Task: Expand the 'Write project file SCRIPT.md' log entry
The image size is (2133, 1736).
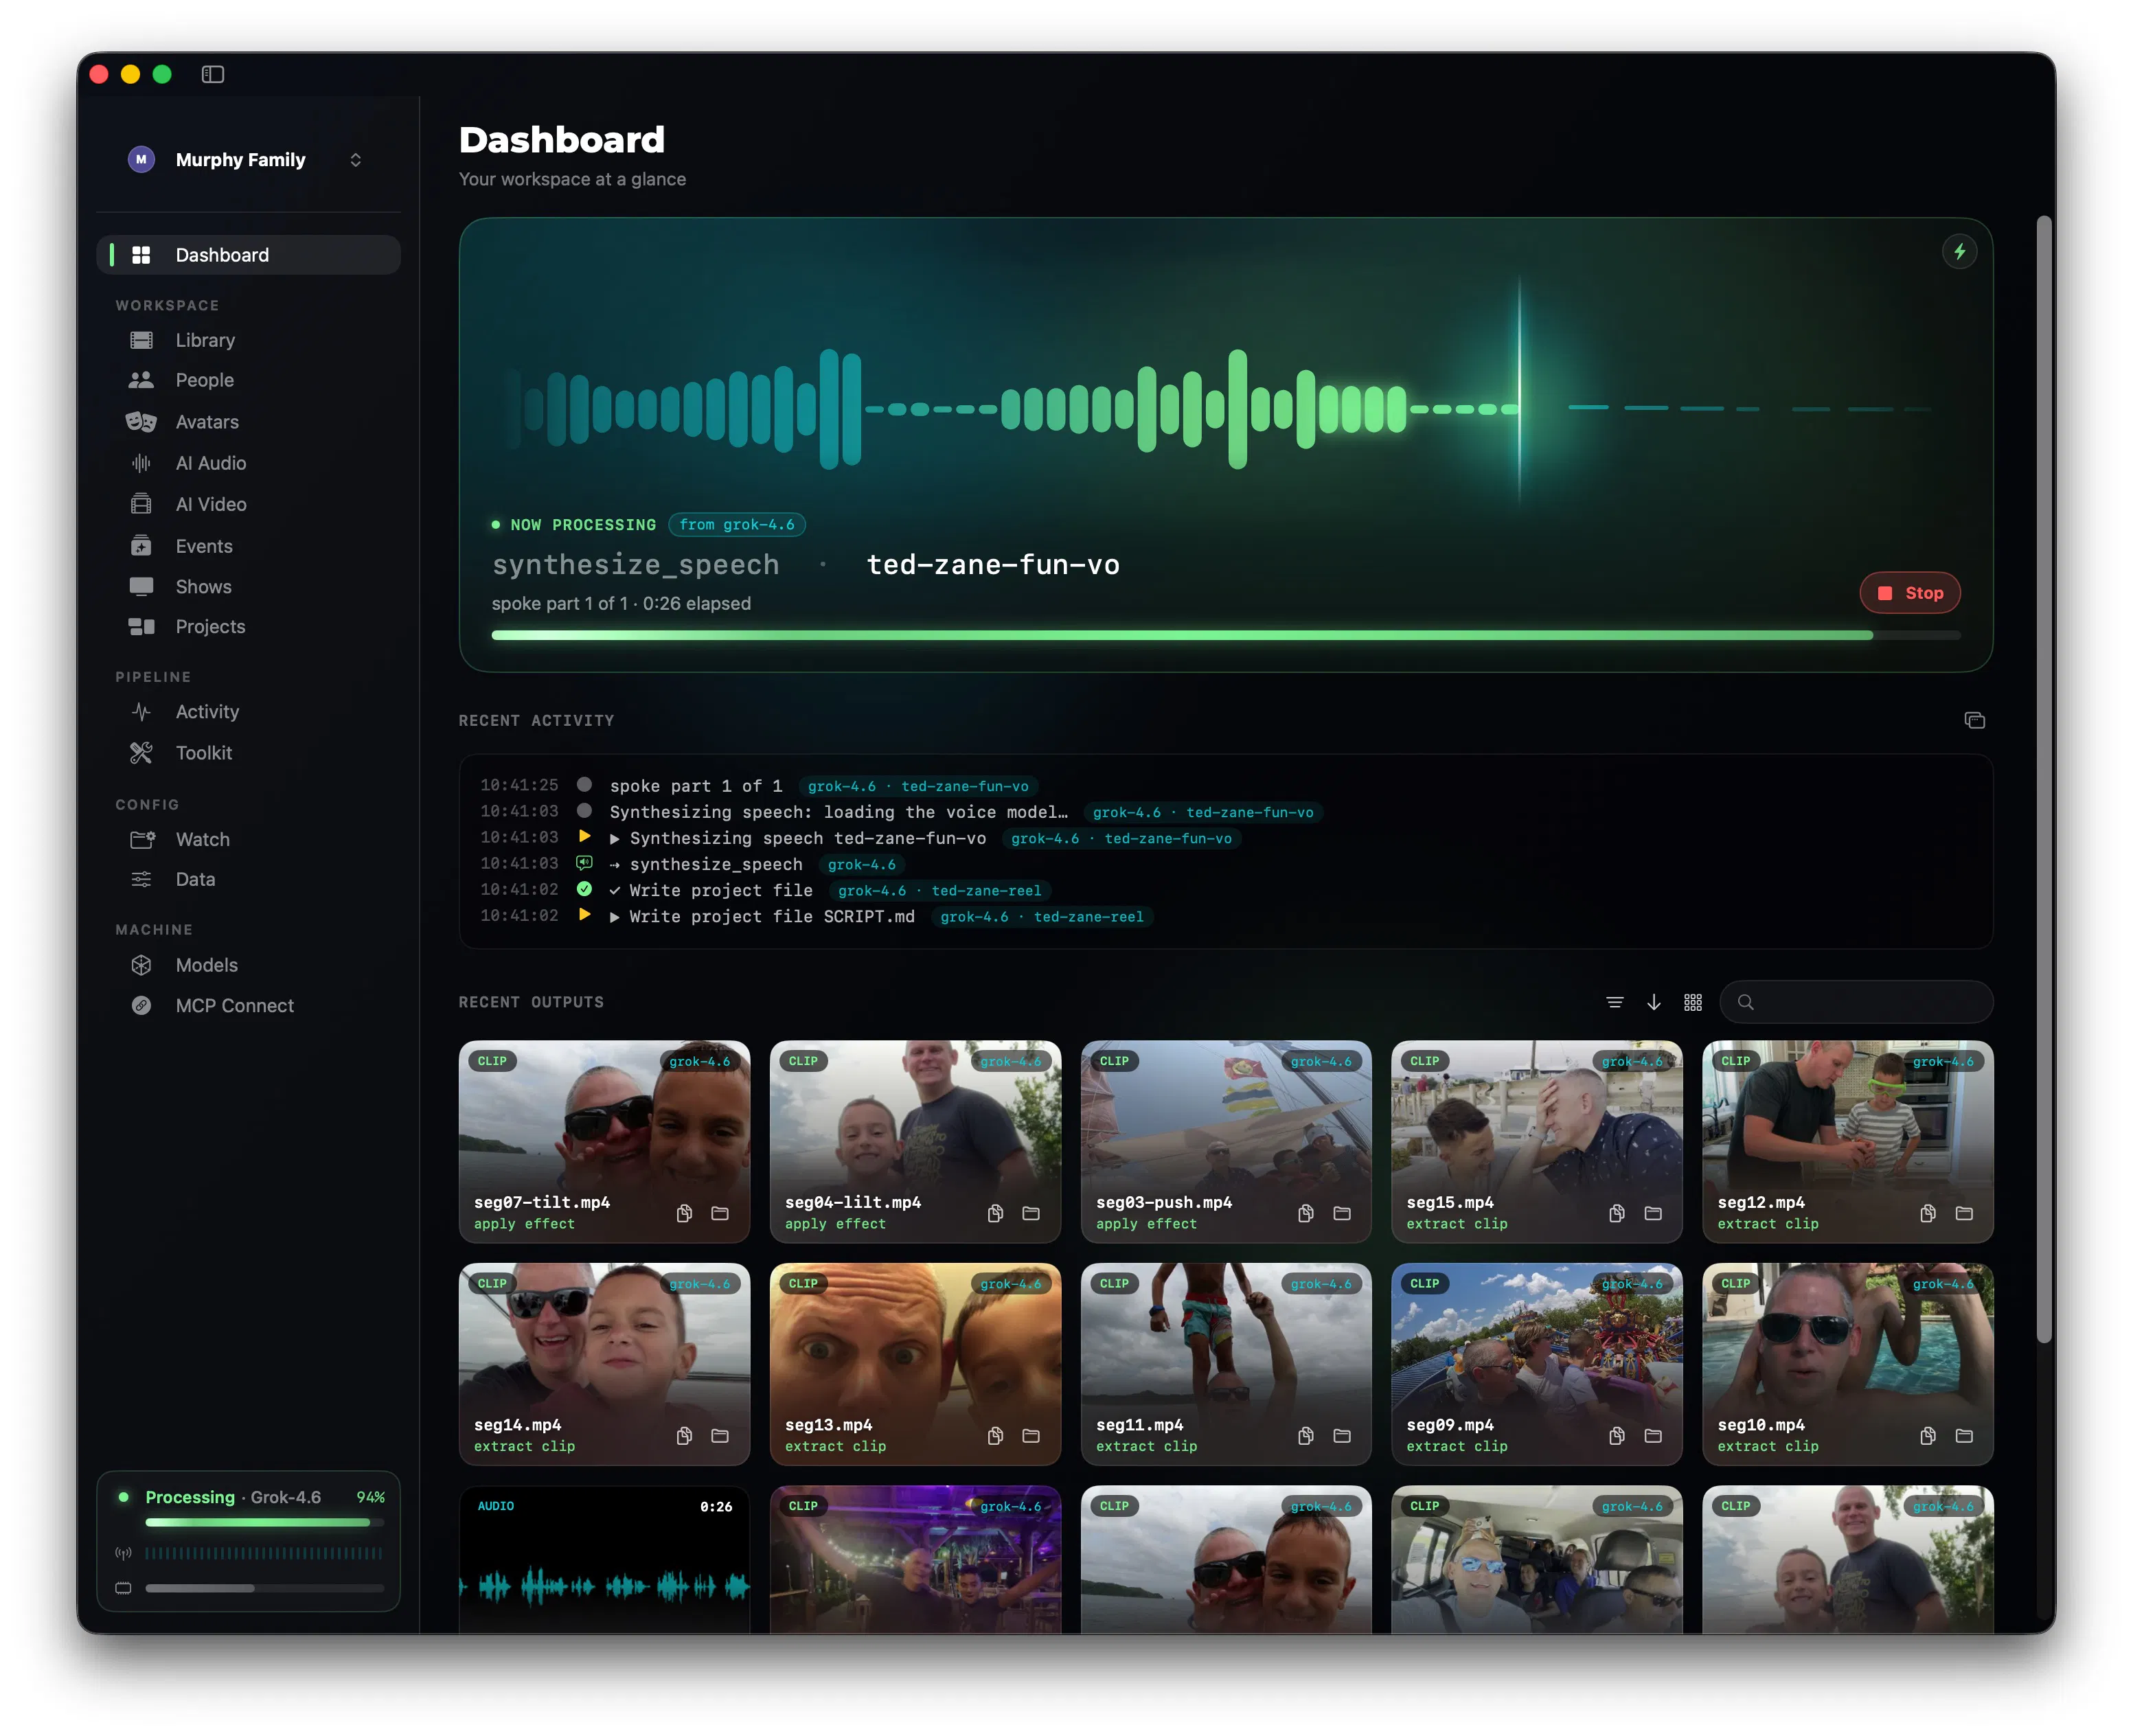Action: coord(614,917)
